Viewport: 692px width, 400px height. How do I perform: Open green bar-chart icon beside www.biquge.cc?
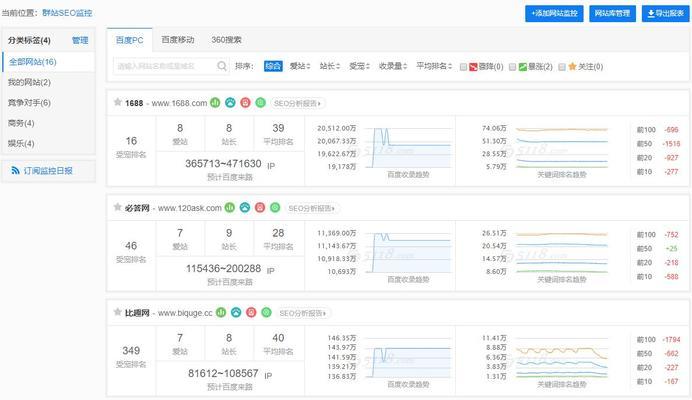[x=221, y=312]
